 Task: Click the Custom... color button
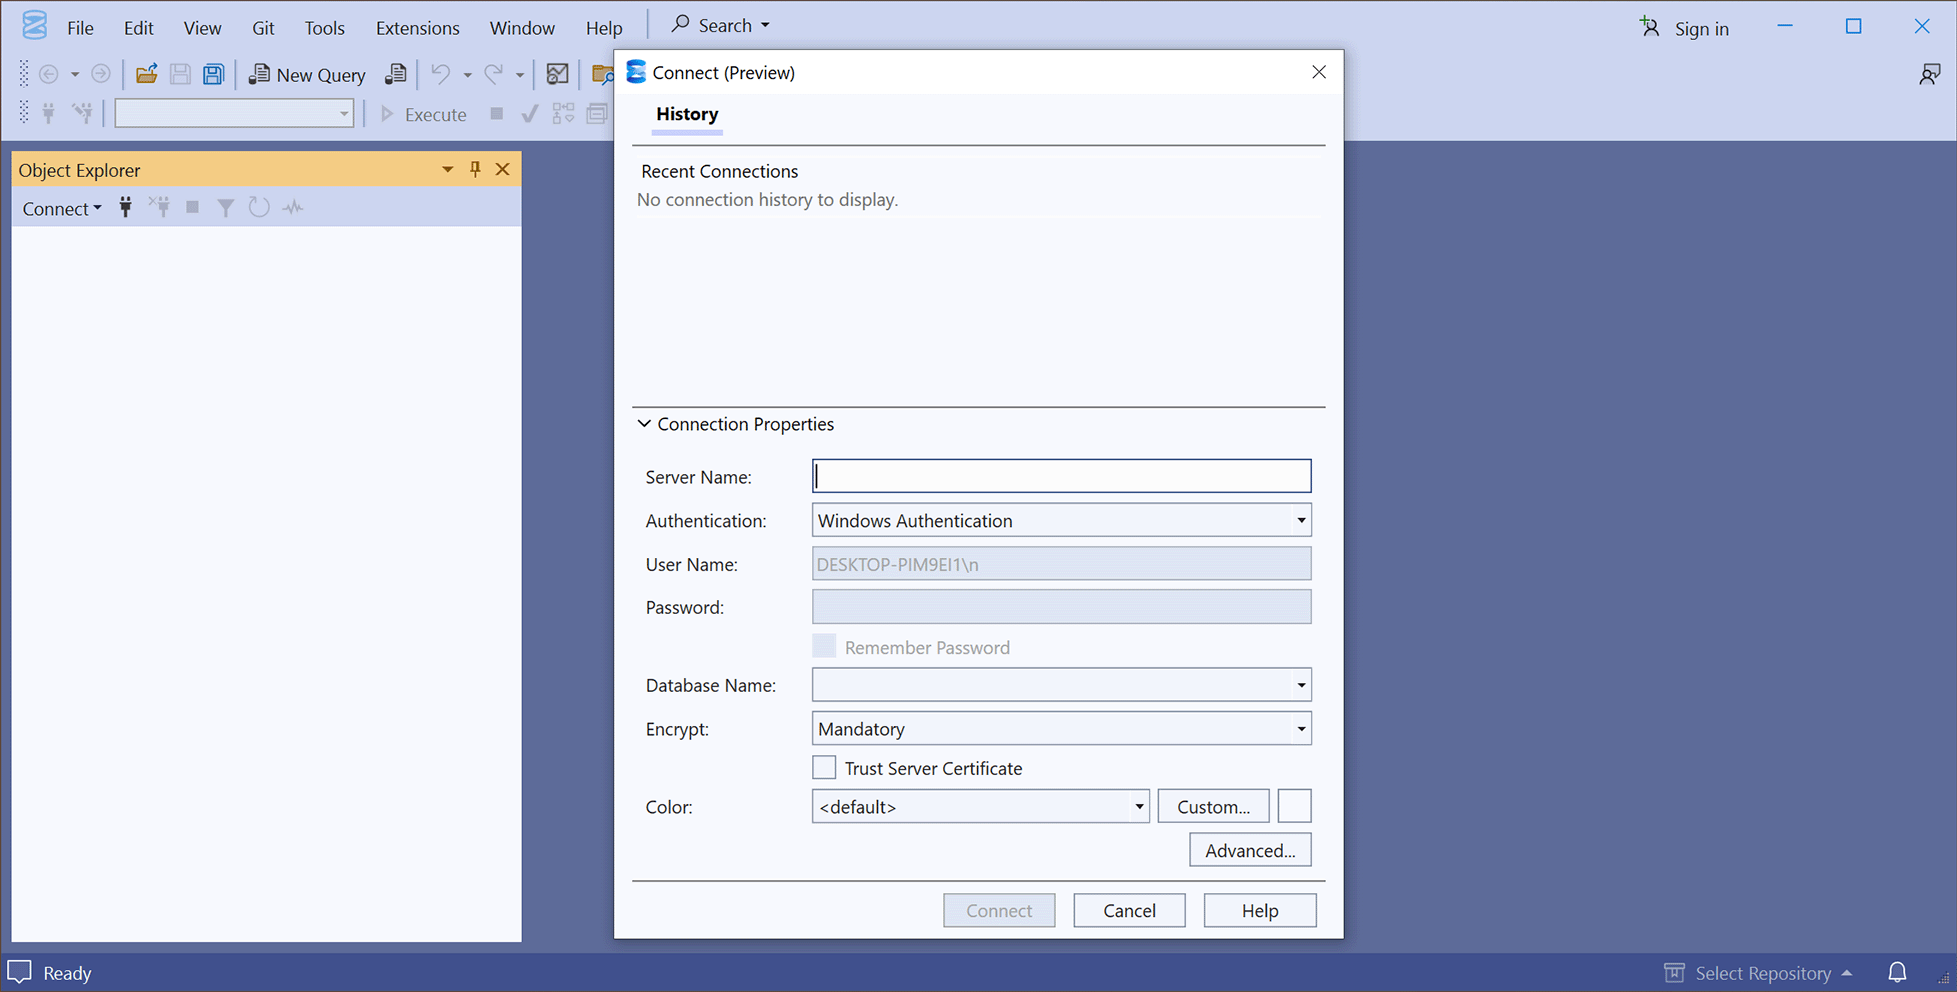(x=1214, y=806)
